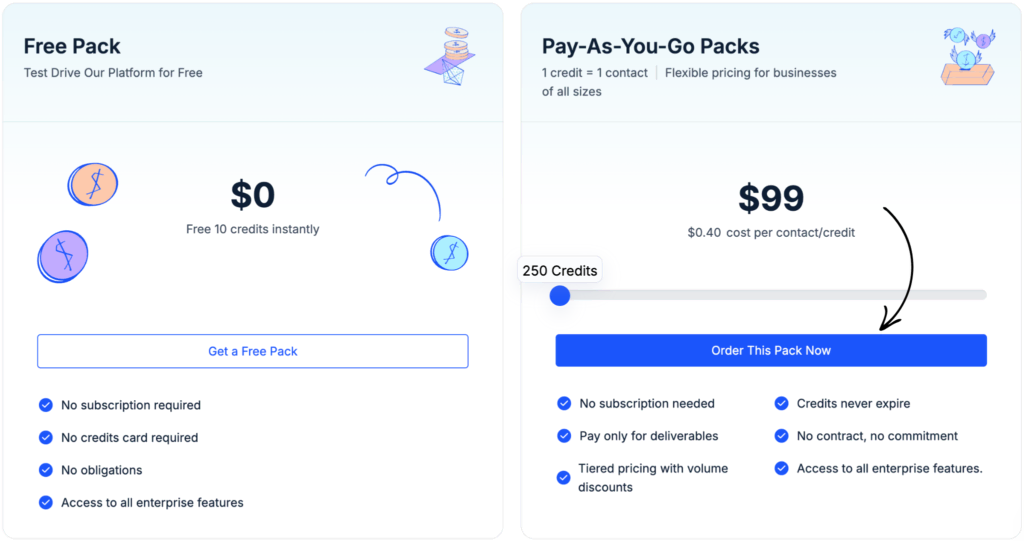Screen dimensions: 1024x541
Task: Select the Free Pack heading
Action: tap(72, 46)
